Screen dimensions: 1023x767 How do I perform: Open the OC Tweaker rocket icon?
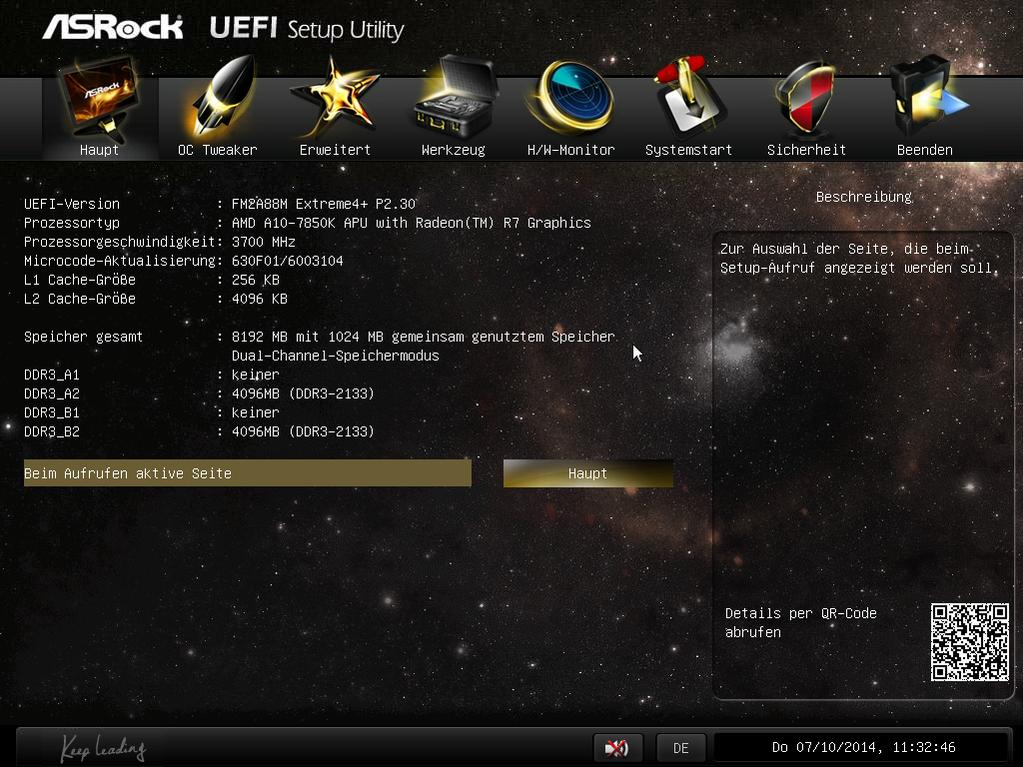(221, 97)
